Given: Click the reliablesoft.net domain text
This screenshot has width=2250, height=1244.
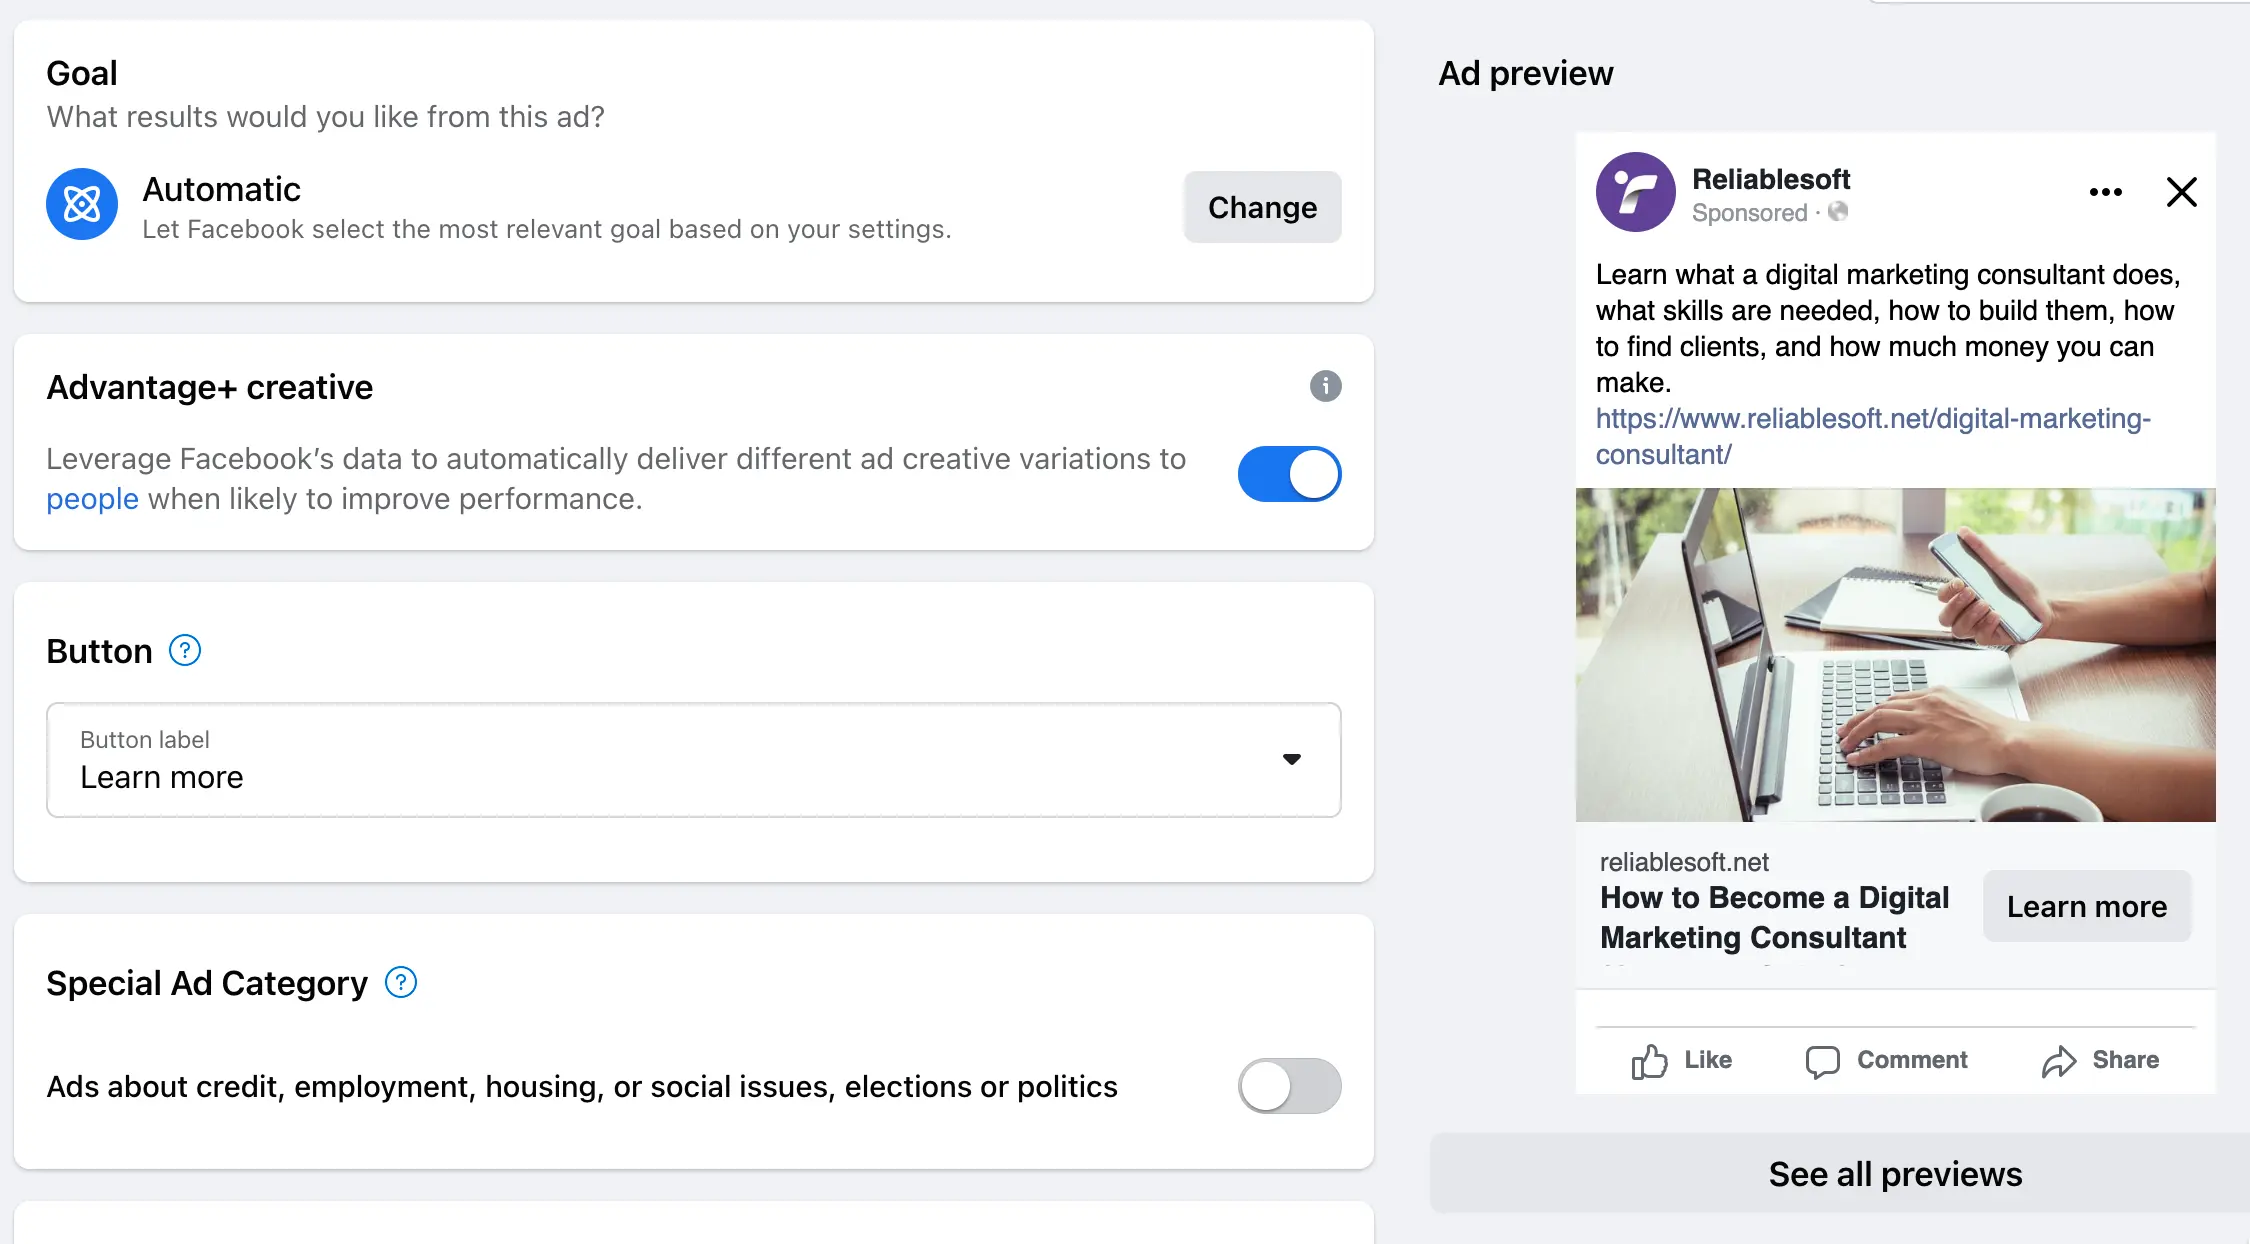Looking at the screenshot, I should 1684,862.
